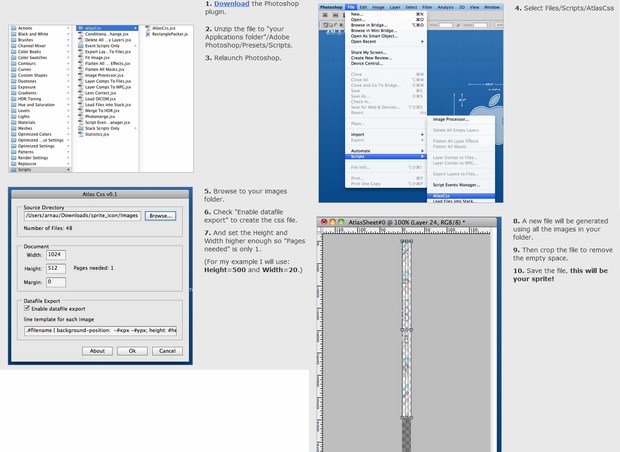The image size is (620, 452).
Task: Expand the Event Scripts Only arrow
Action: click(x=136, y=46)
